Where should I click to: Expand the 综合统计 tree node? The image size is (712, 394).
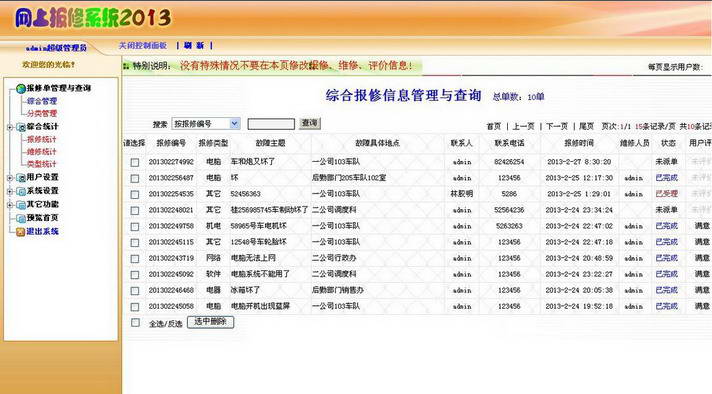coord(10,127)
